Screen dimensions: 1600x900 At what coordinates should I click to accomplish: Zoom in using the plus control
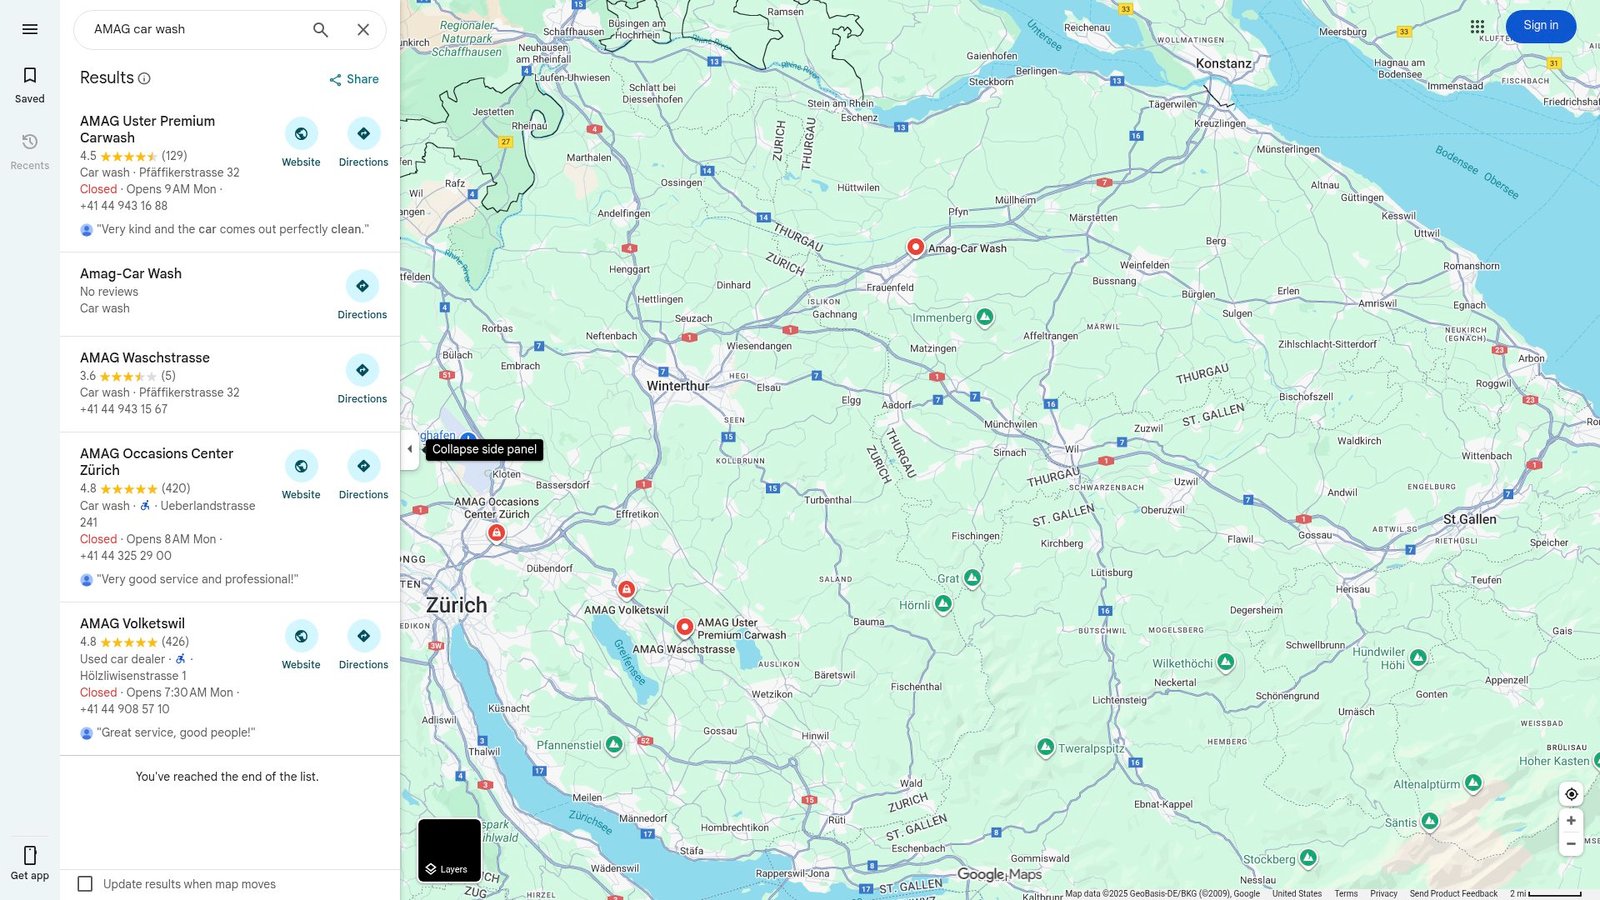coord(1571,820)
